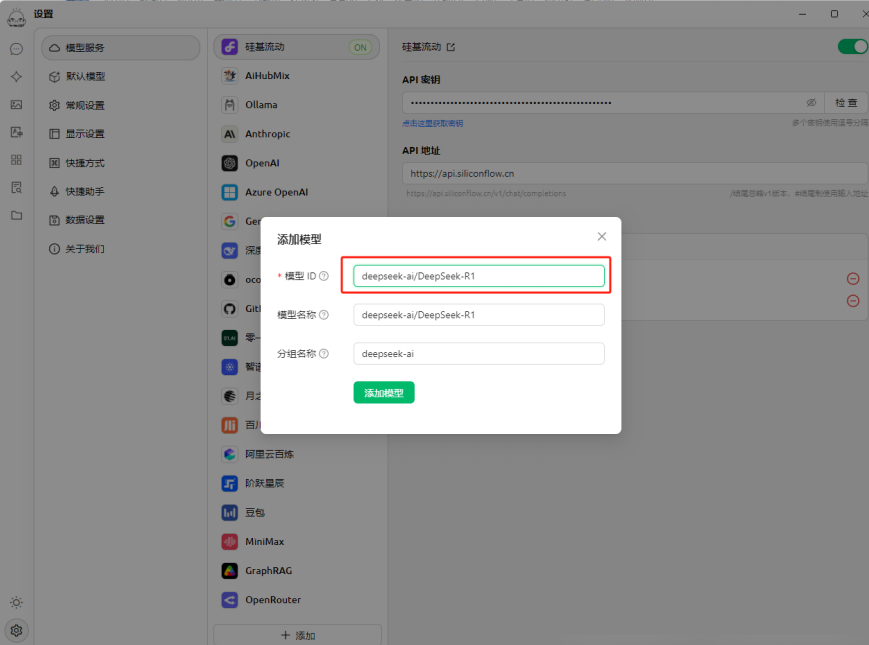Toggle the ON badge on 硅基流动 row
The width and height of the screenshot is (869, 645).
pyautogui.click(x=360, y=48)
